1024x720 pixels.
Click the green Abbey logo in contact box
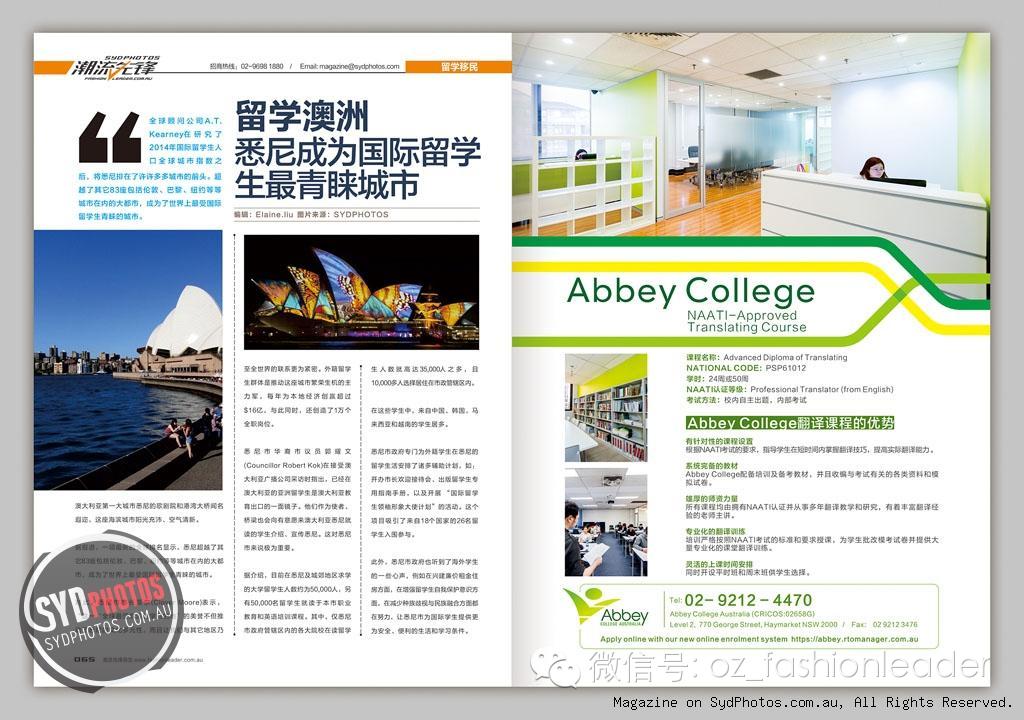pyautogui.click(x=607, y=608)
